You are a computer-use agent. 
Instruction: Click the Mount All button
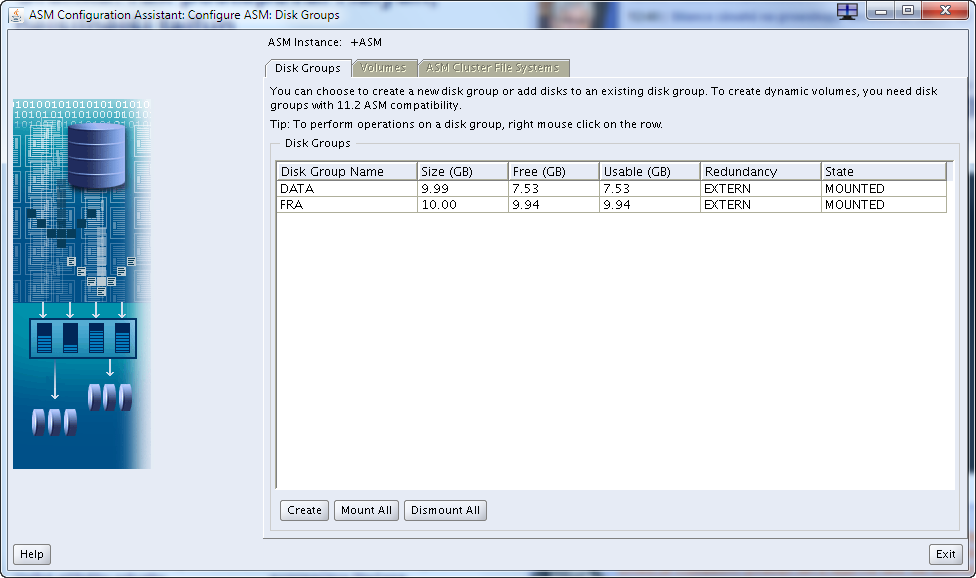366,510
